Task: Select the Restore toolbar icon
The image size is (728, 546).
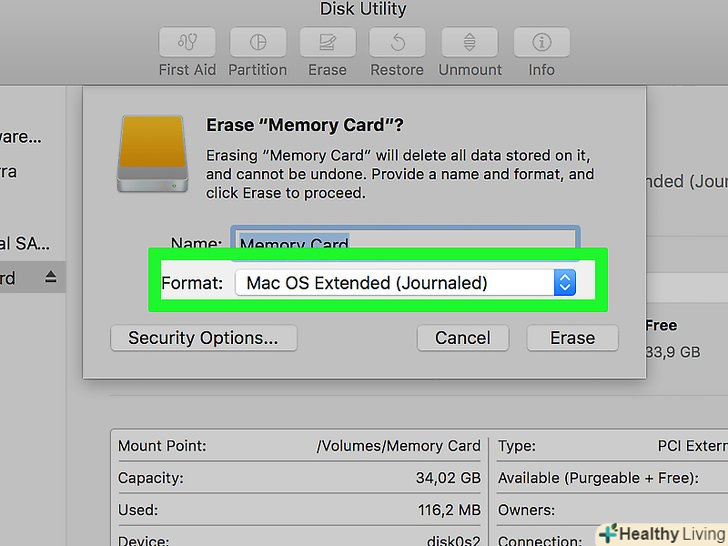Action: (397, 44)
